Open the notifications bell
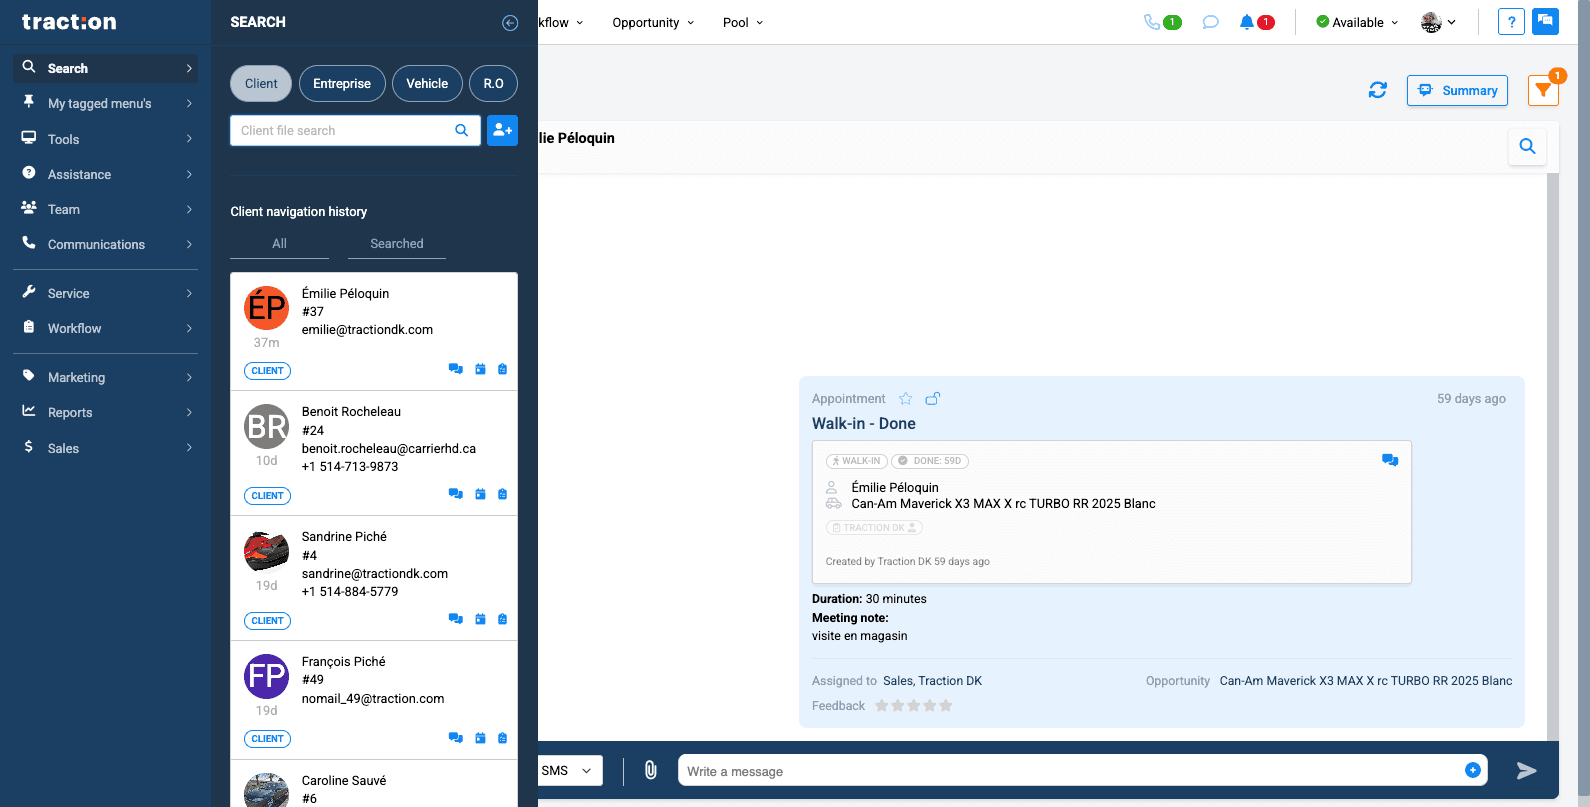The height and width of the screenshot is (807, 1590). pyautogui.click(x=1246, y=22)
